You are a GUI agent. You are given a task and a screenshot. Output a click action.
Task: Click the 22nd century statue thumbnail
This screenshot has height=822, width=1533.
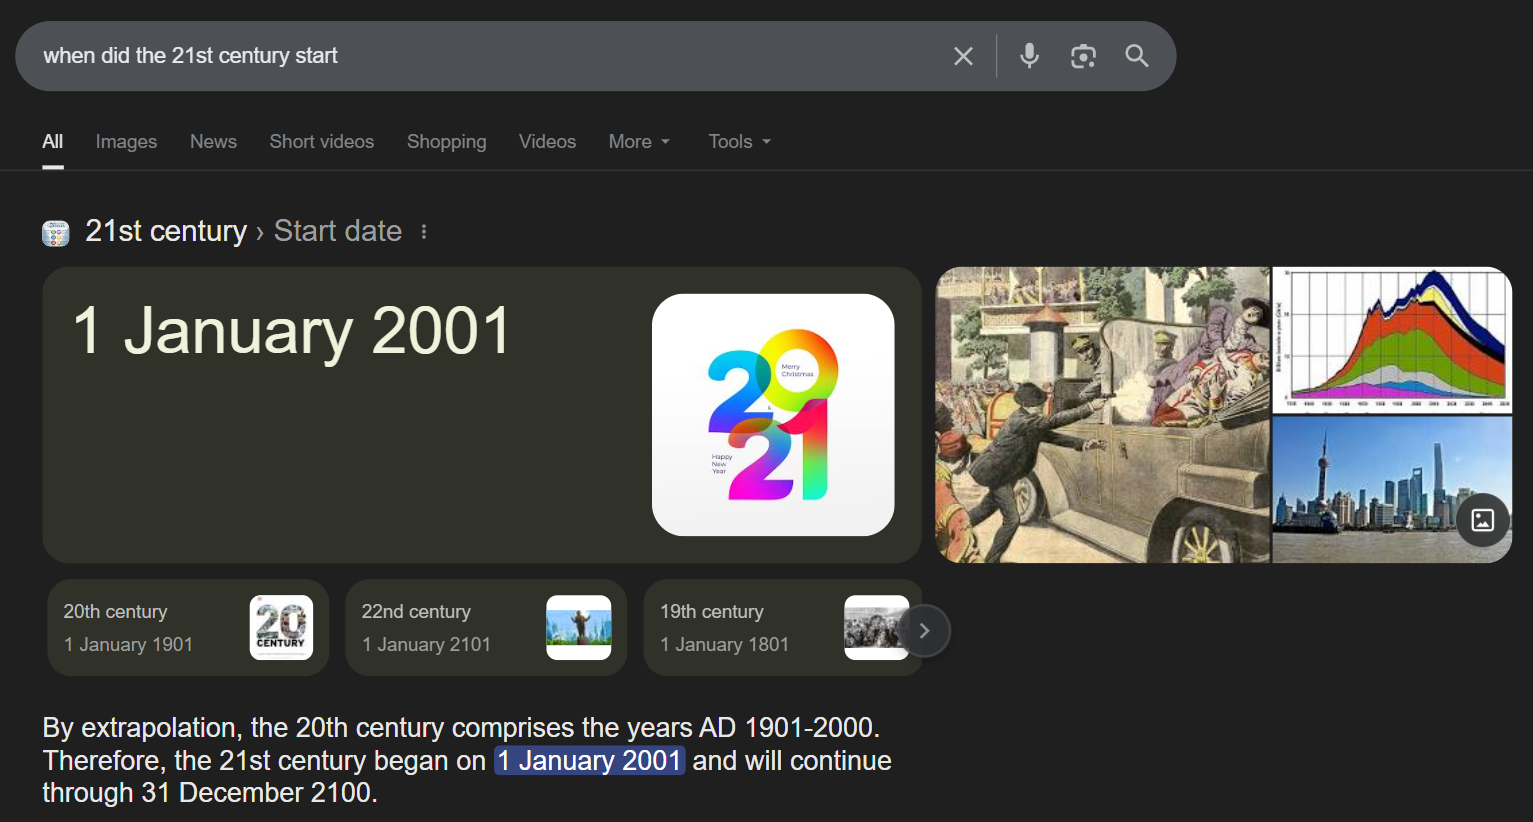579,628
